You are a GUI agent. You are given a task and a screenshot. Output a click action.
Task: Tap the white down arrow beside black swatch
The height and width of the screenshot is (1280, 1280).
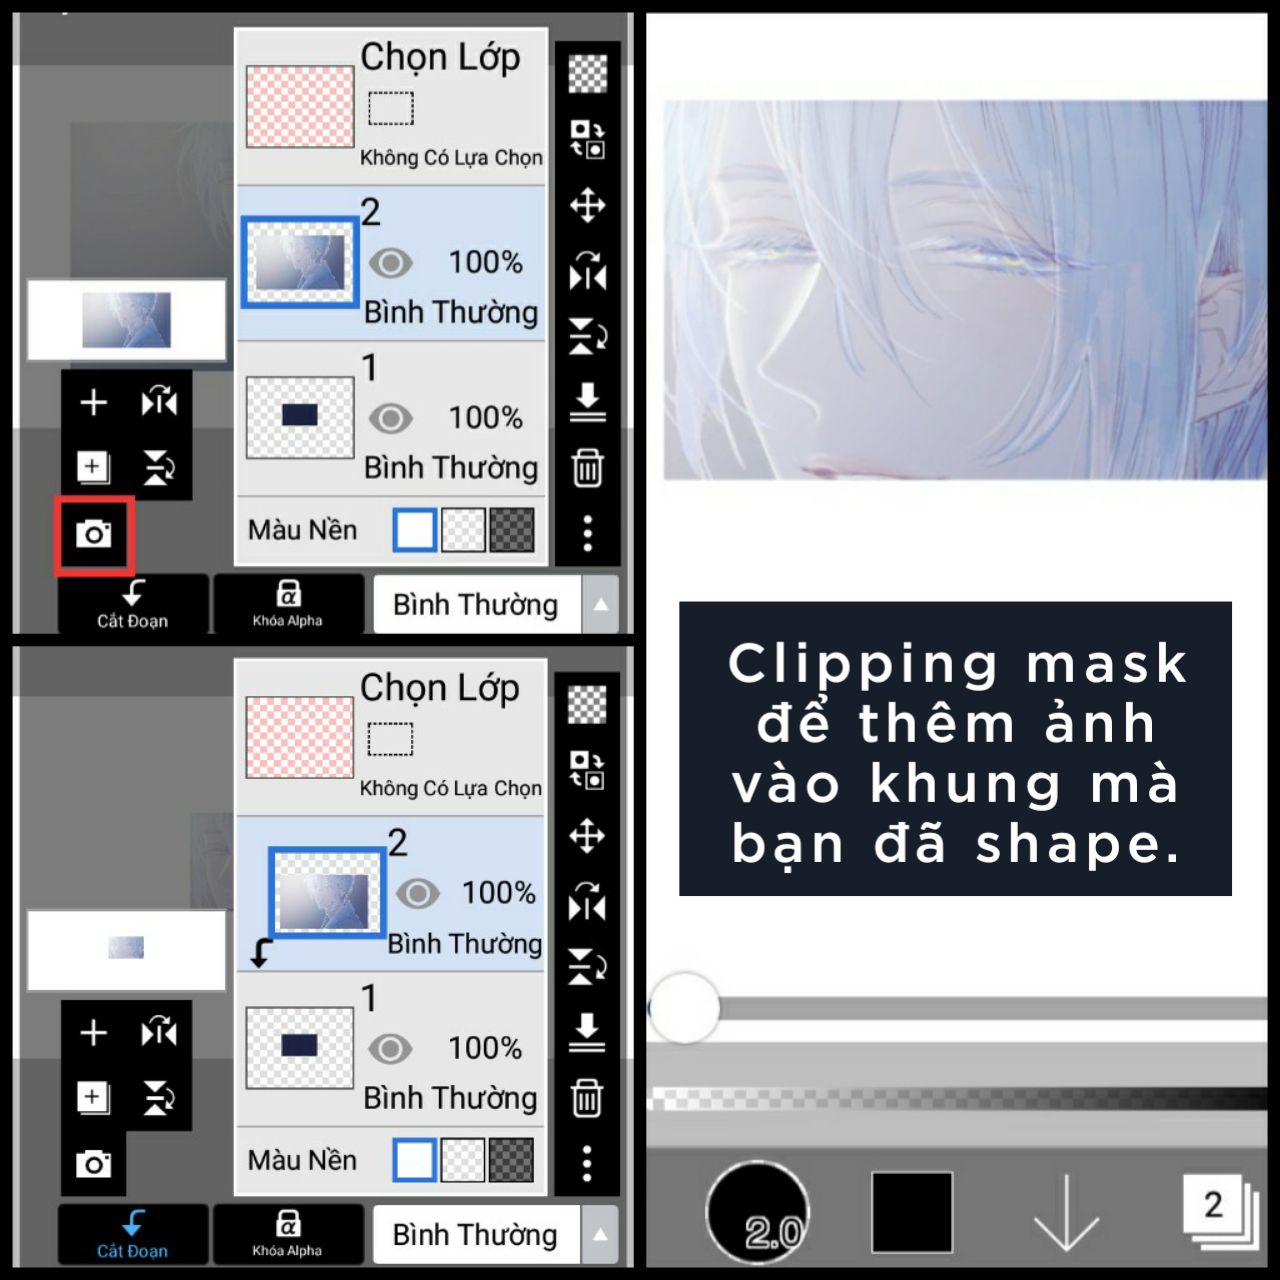click(1066, 1213)
